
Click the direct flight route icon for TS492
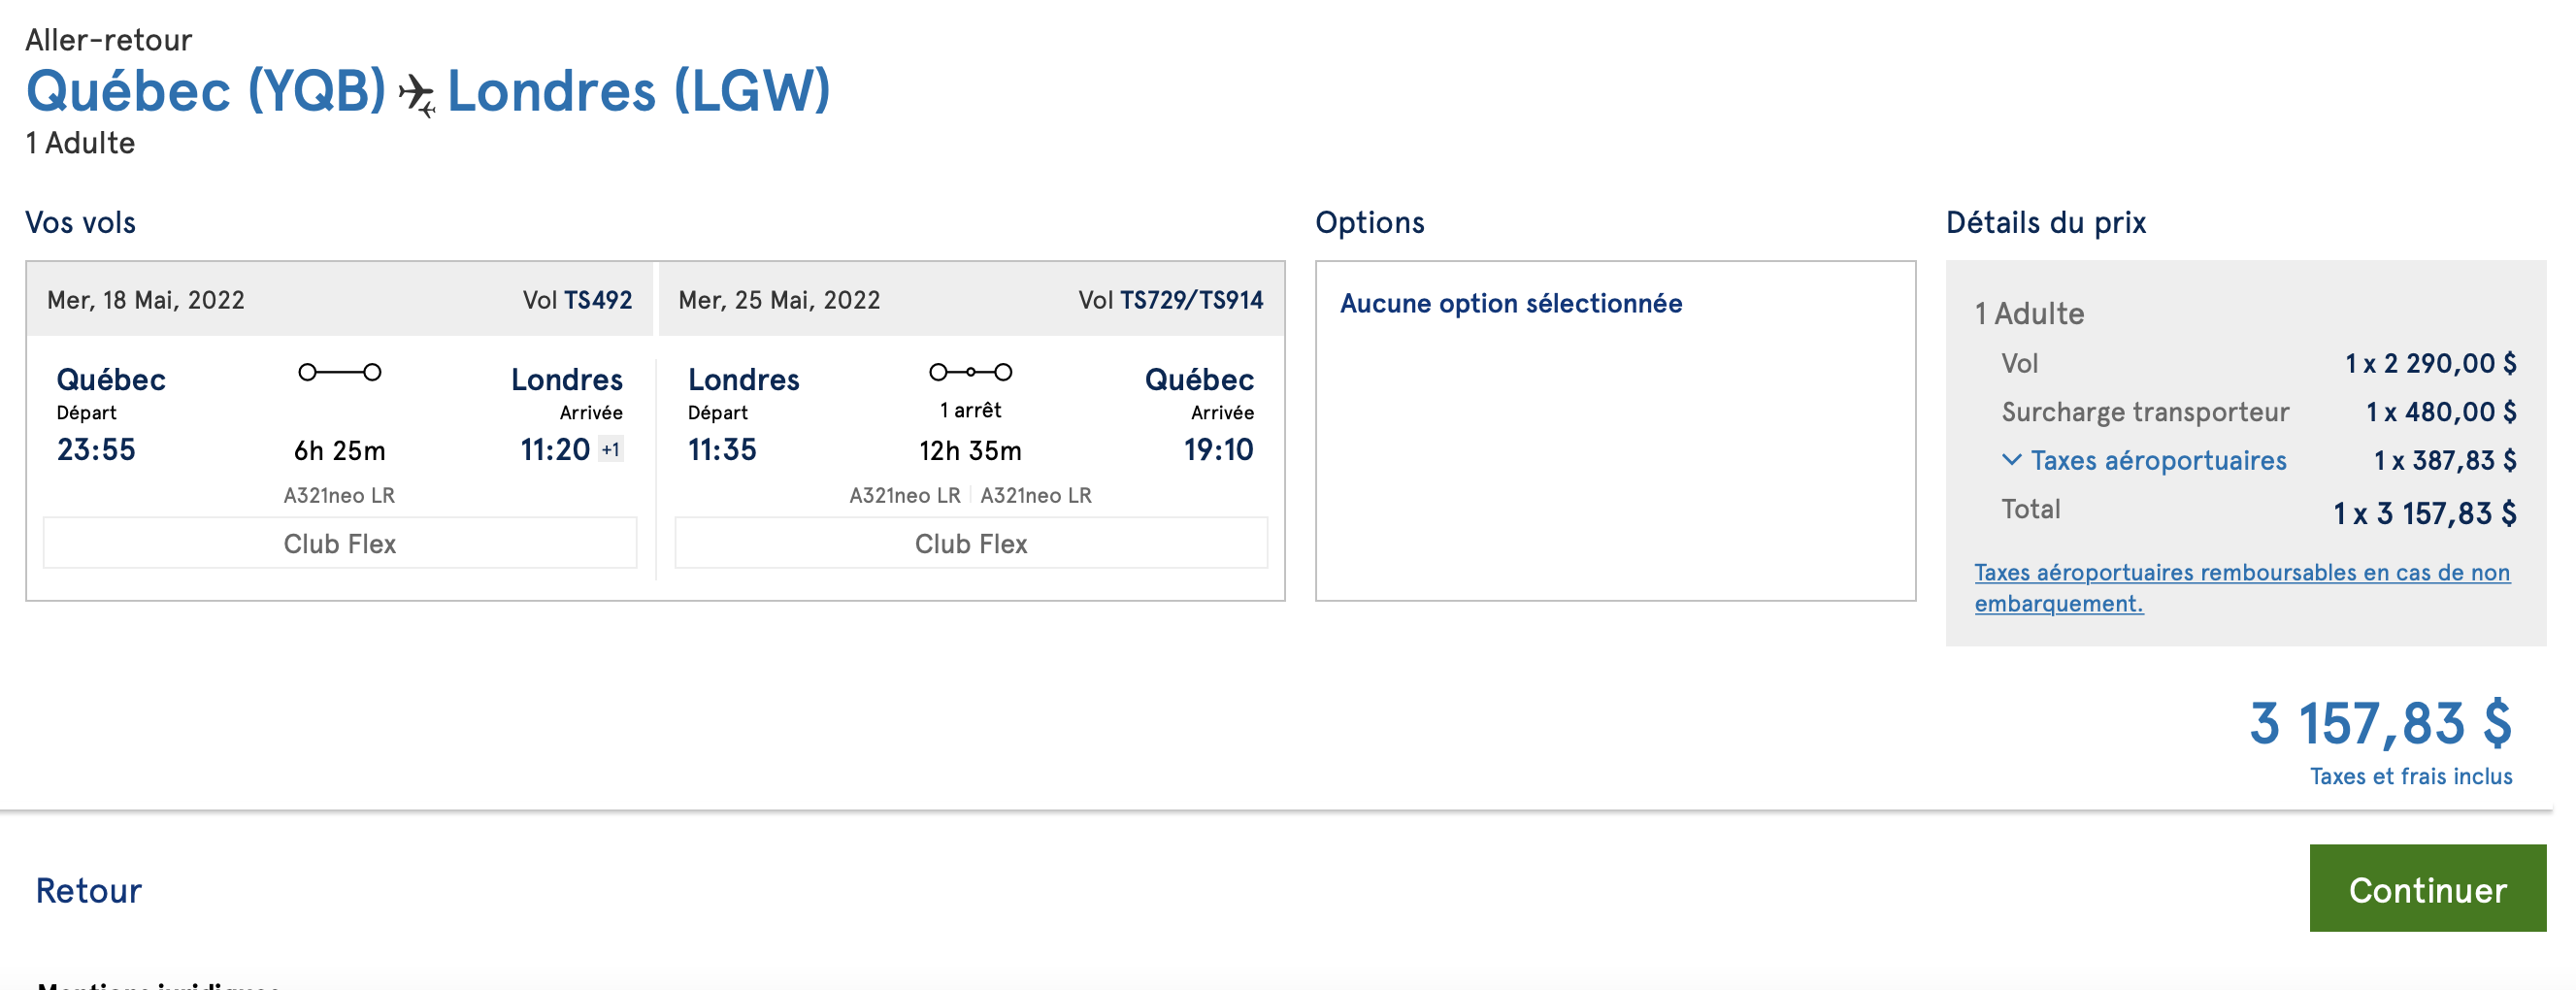[340, 372]
